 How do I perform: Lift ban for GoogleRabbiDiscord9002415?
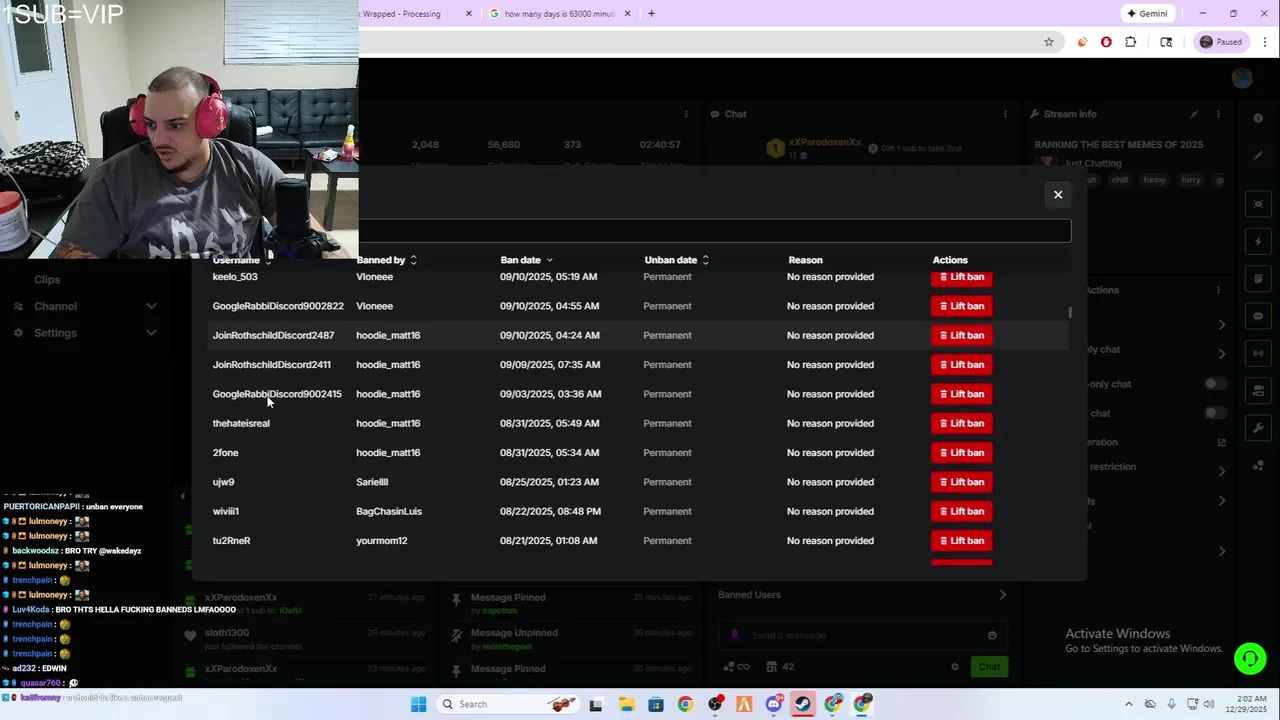click(x=961, y=394)
